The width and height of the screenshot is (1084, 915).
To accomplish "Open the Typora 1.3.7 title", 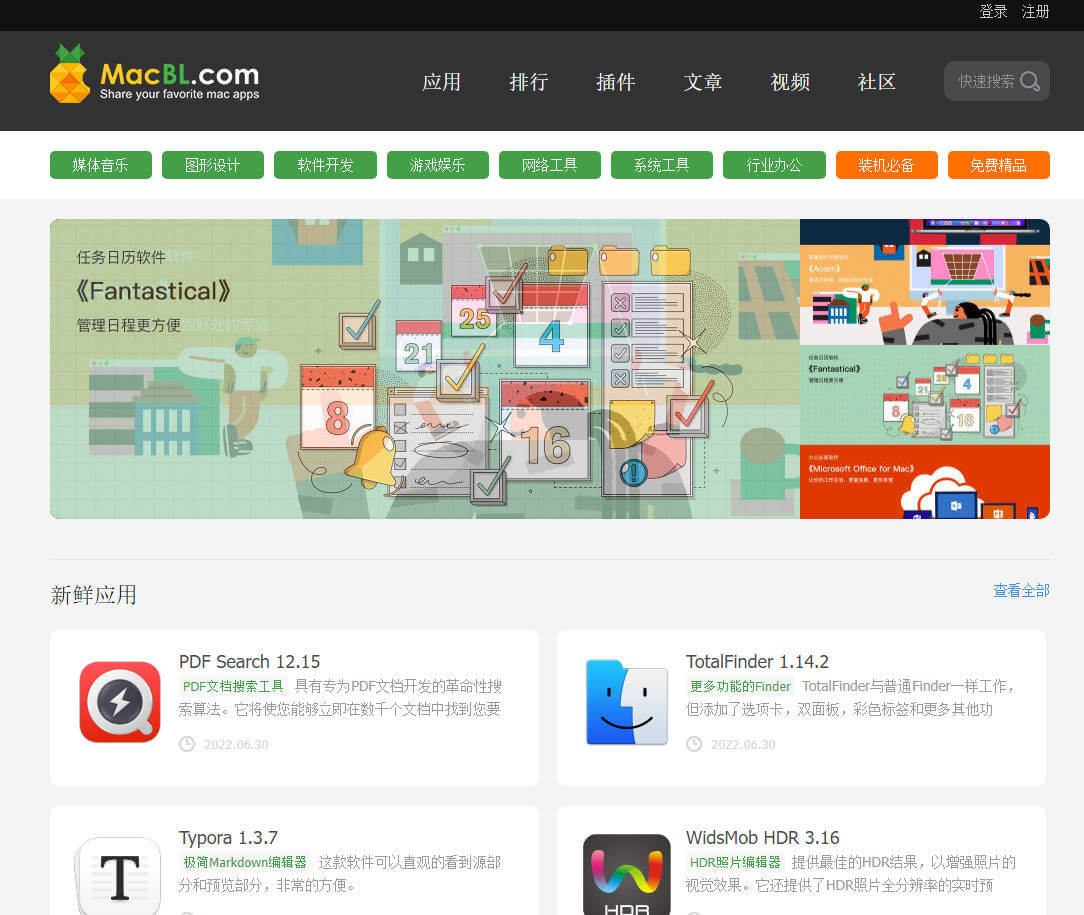I will tap(228, 838).
